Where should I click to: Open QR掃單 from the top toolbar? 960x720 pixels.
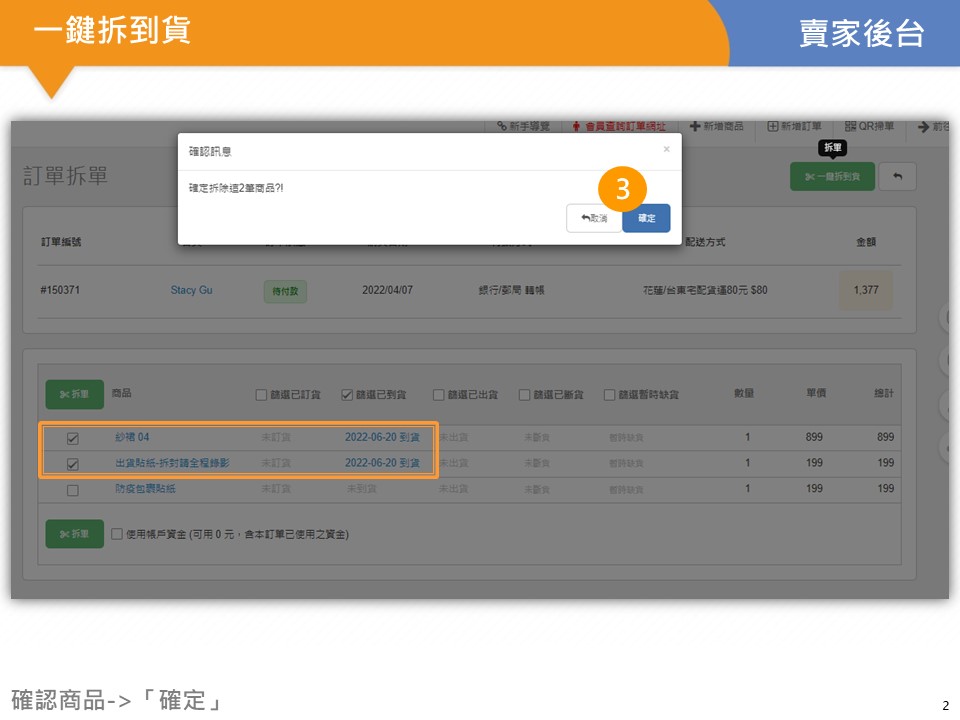[850, 127]
